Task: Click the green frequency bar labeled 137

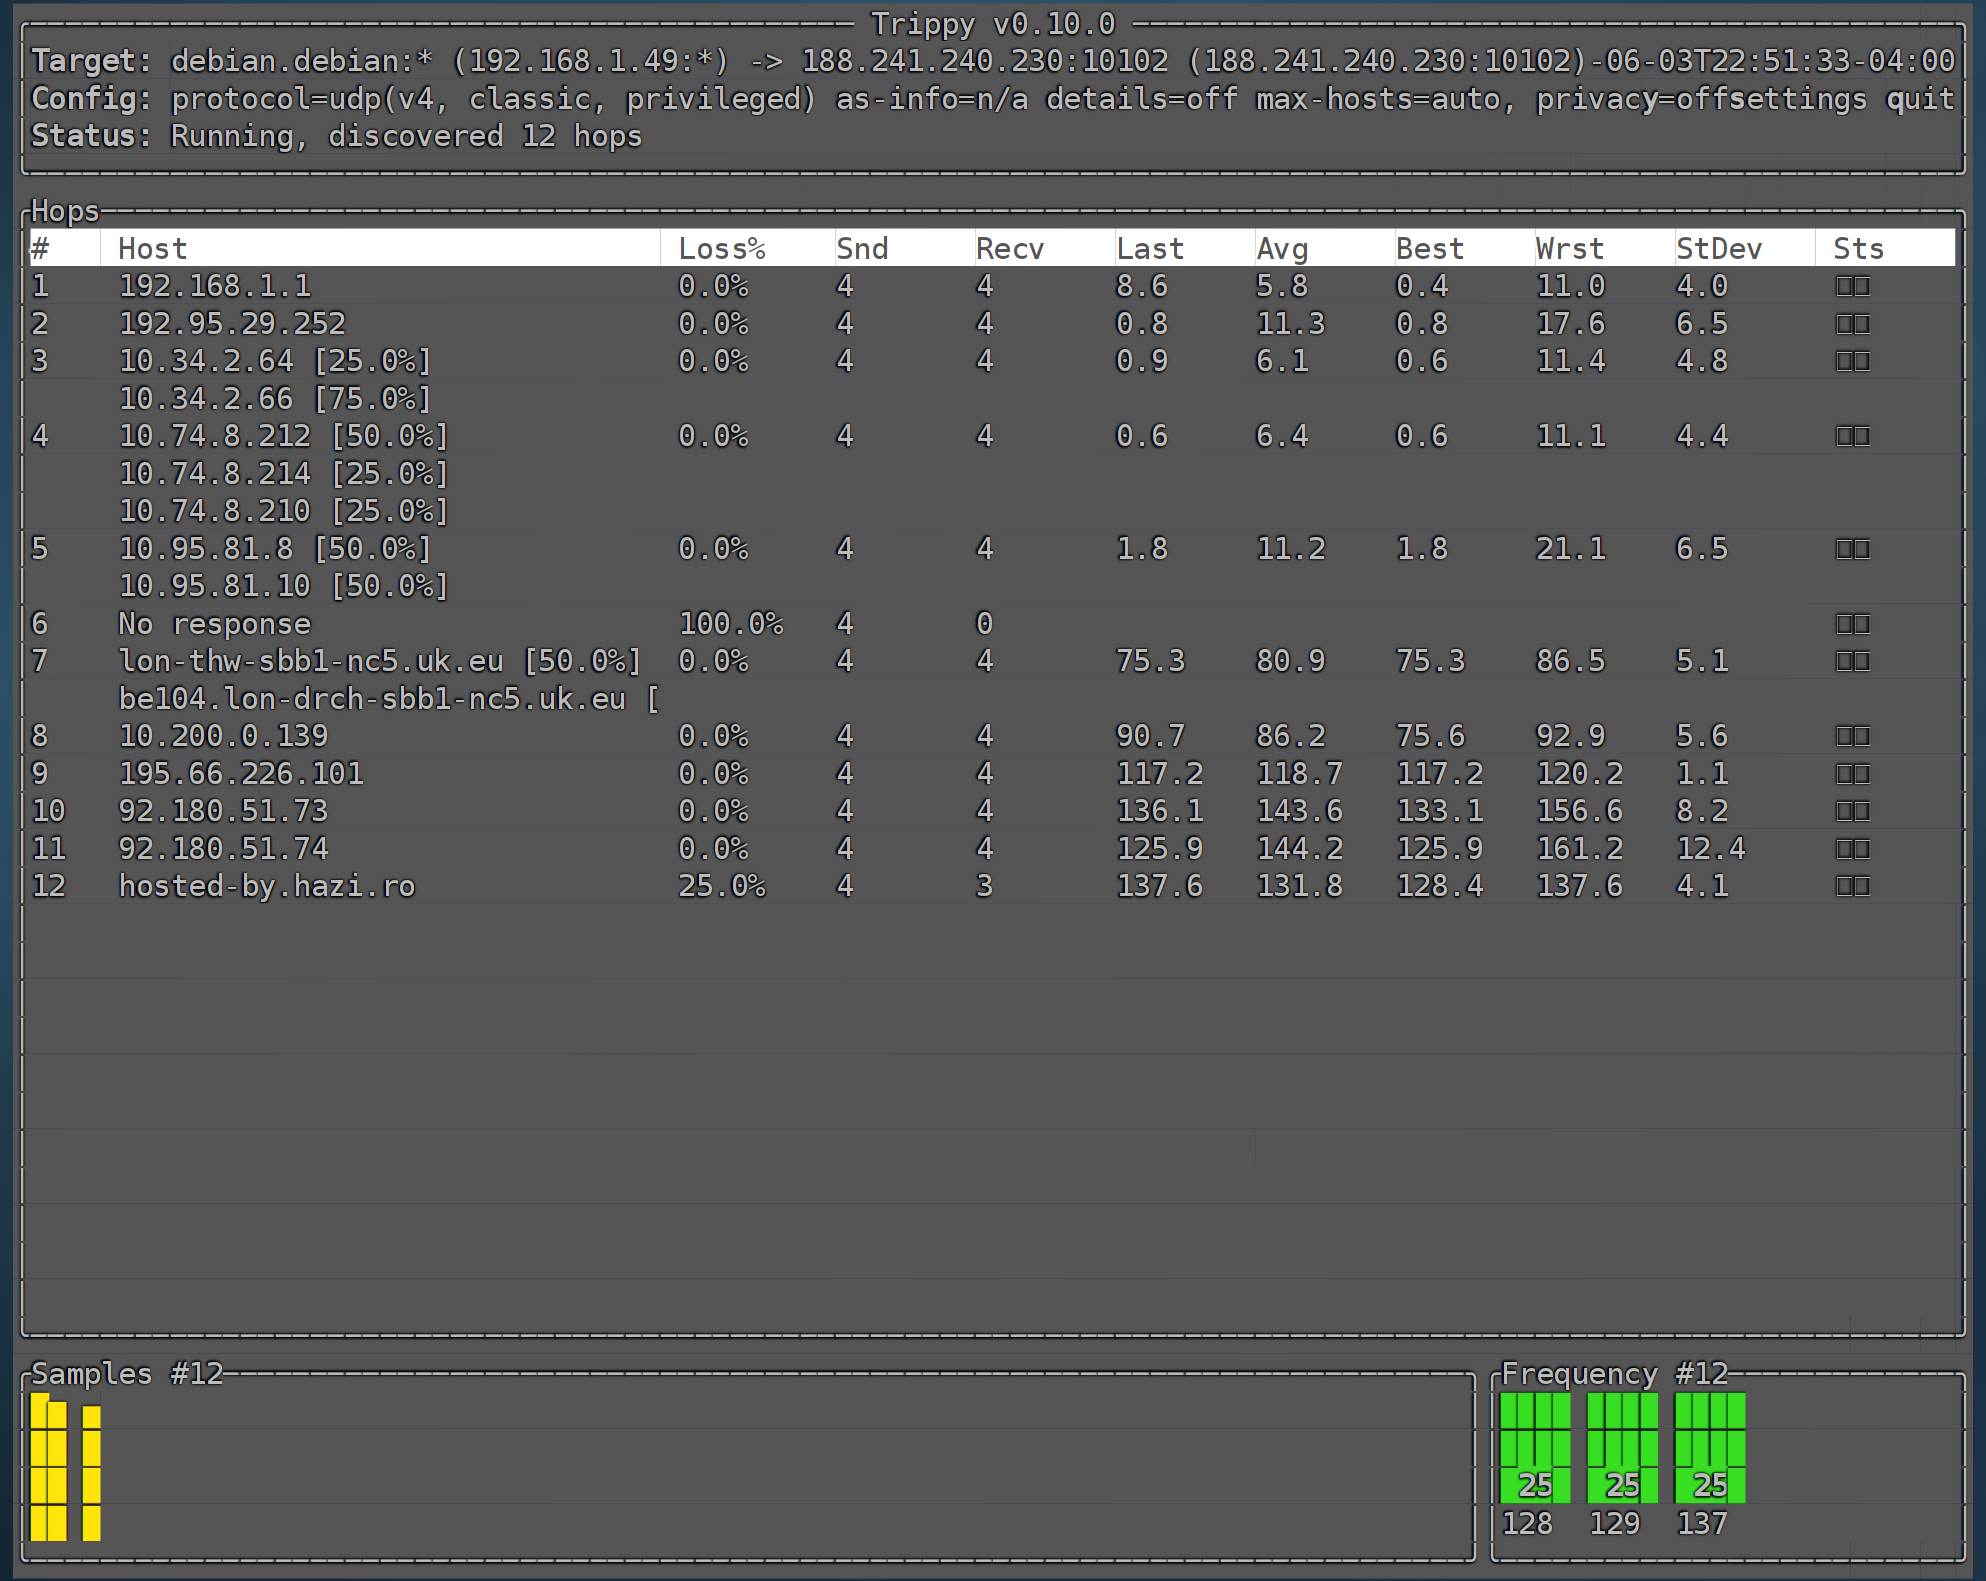Action: click(1709, 1447)
